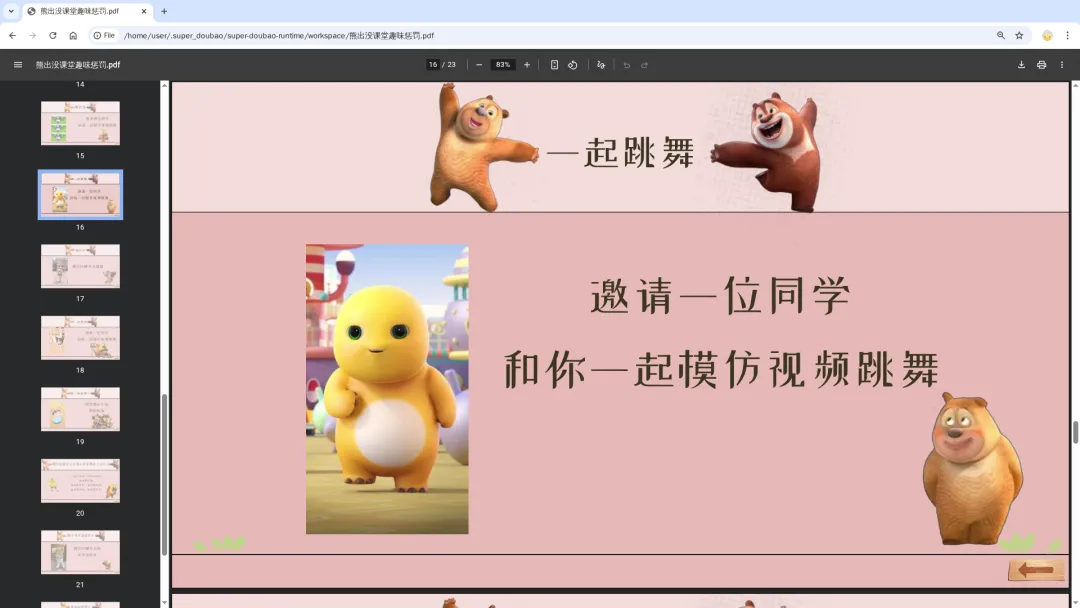The height and width of the screenshot is (608, 1080).
Task: Click the undo arrow in PDF toolbar
Action: pos(626,65)
